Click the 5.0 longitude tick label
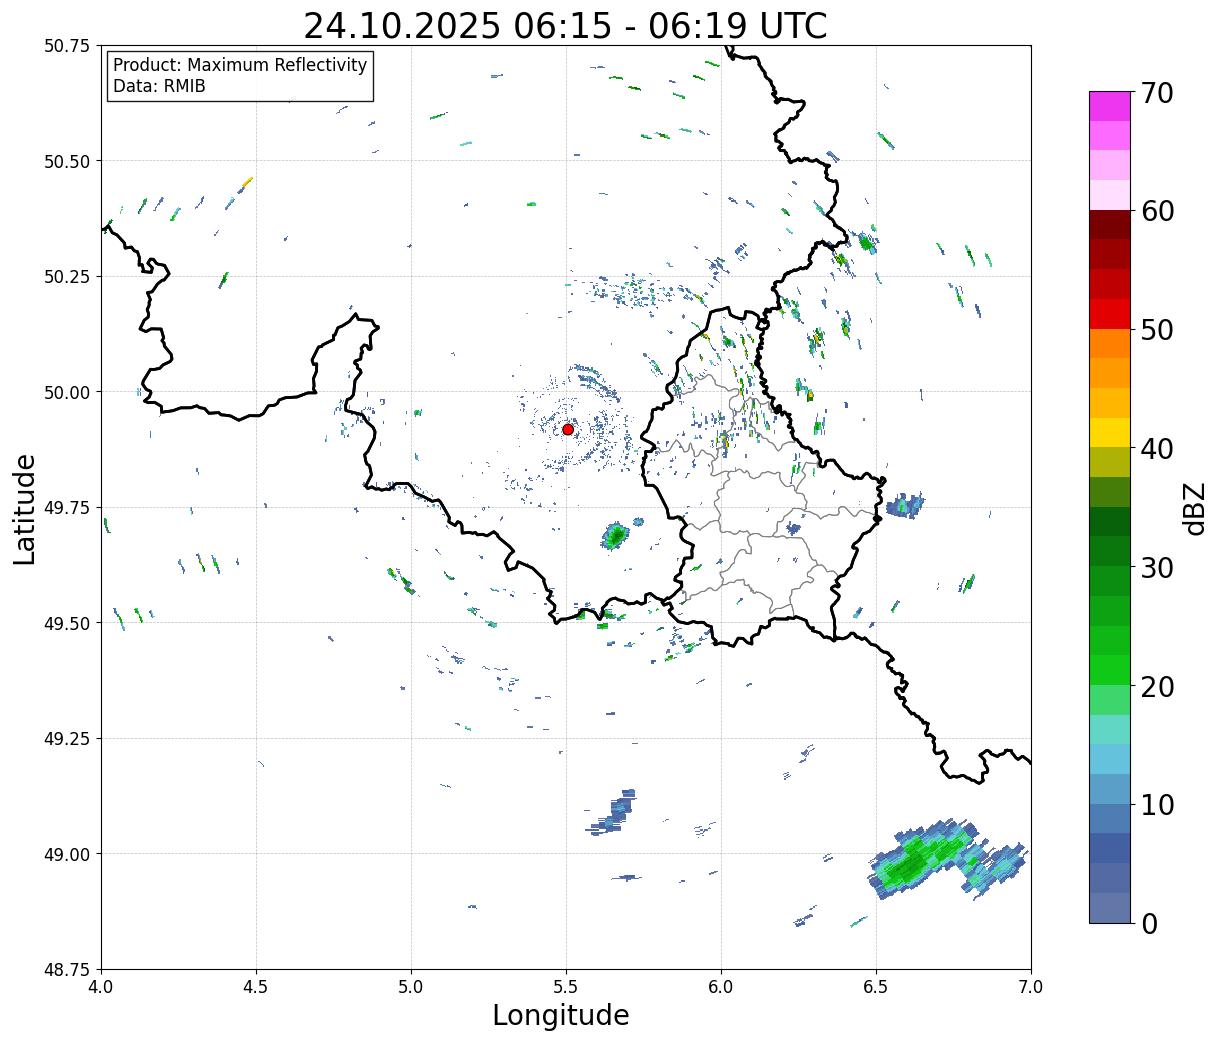 point(411,987)
